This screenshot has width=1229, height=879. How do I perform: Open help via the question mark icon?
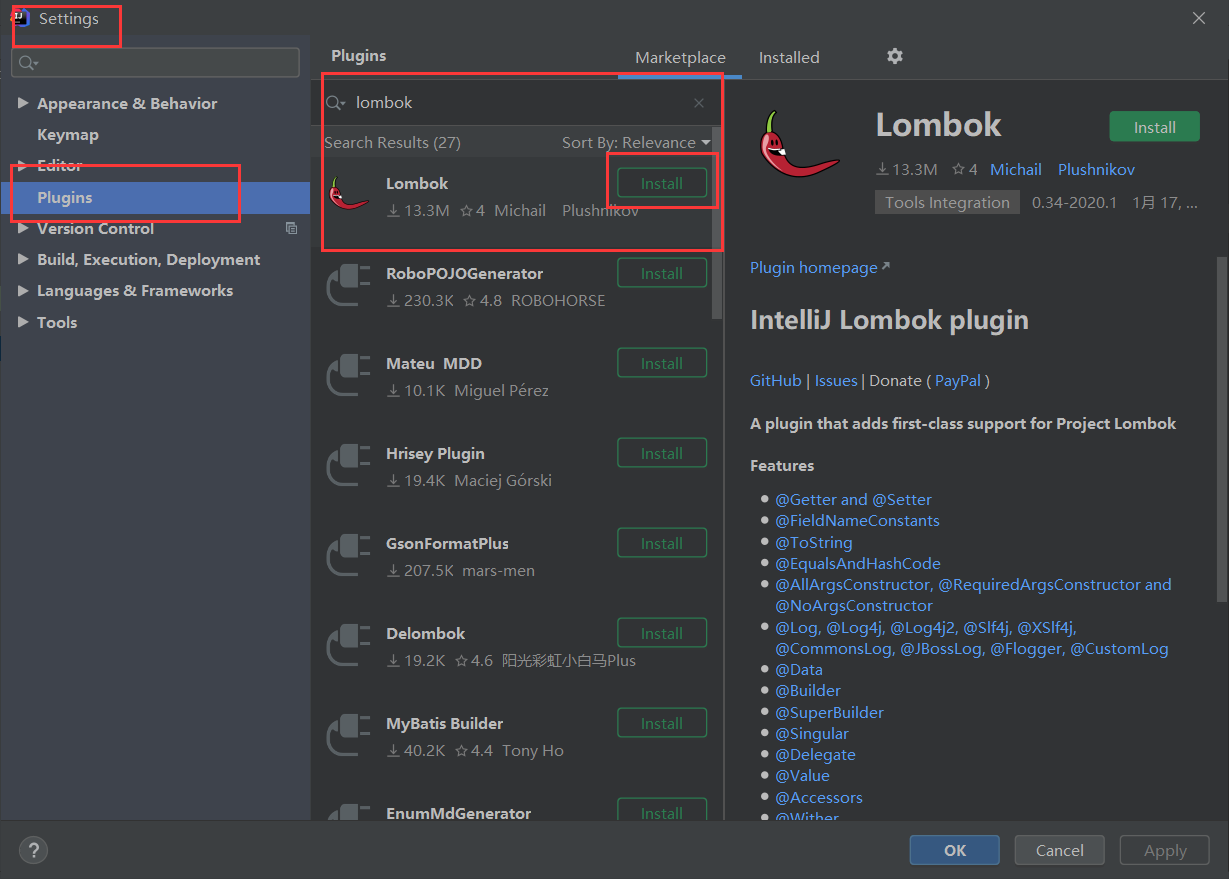(x=33, y=850)
